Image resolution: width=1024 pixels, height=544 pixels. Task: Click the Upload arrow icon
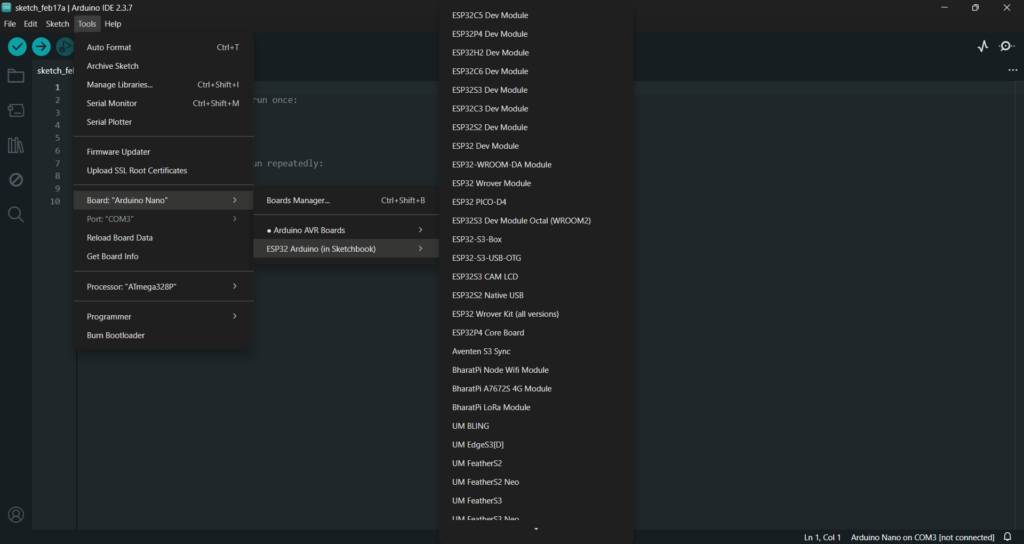click(41, 46)
